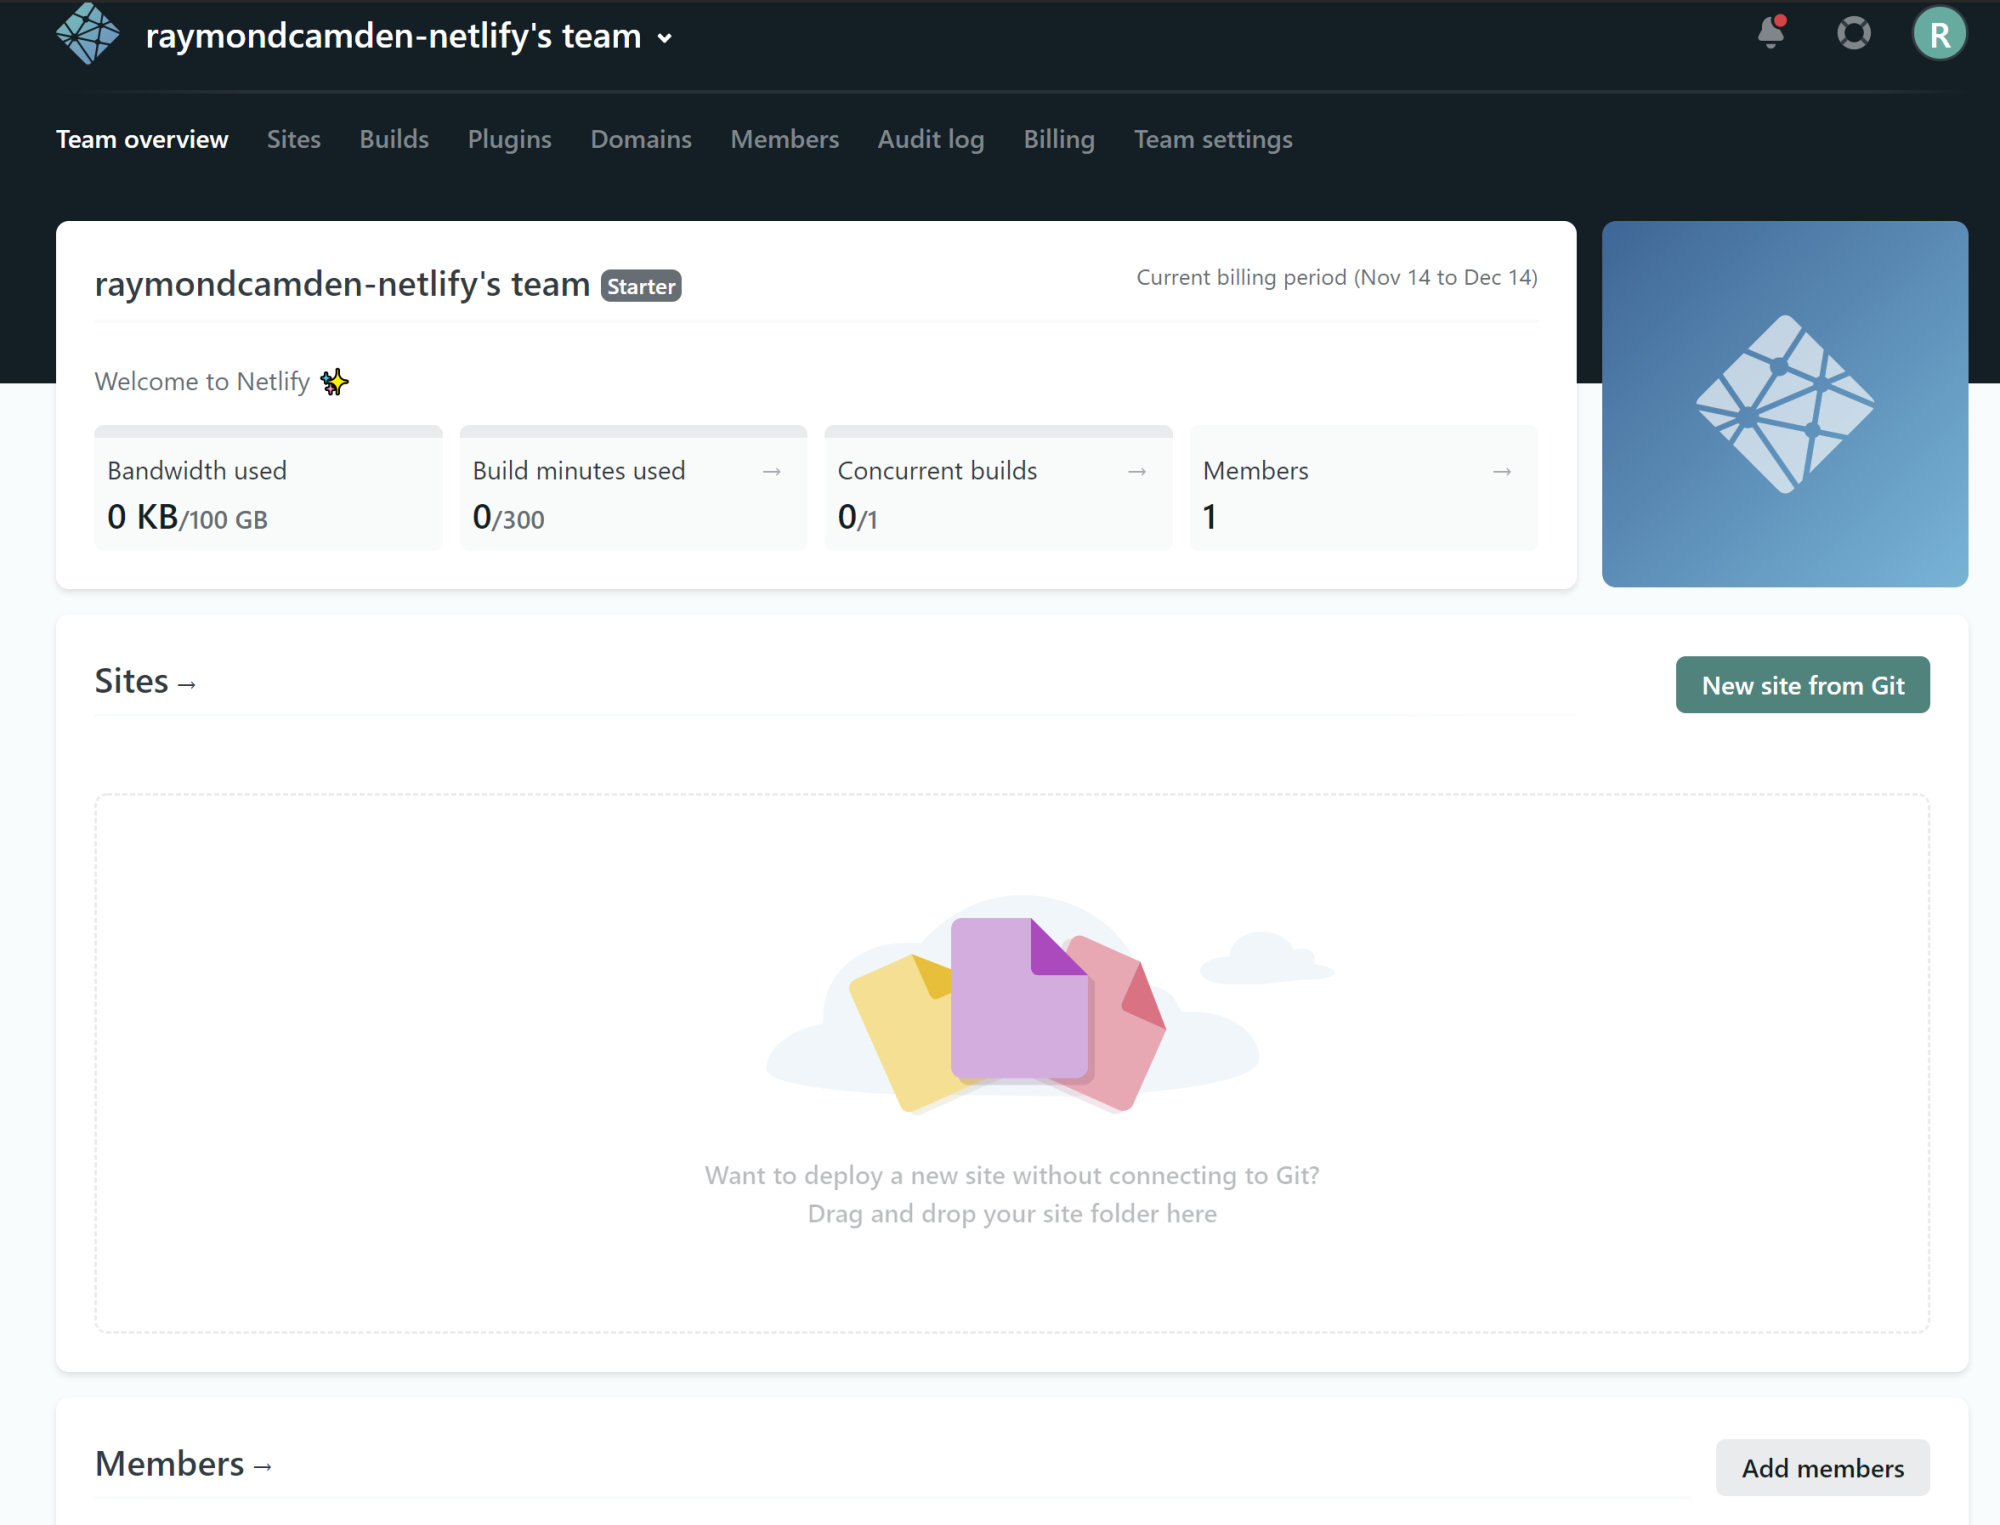This screenshot has height=1525, width=2000.
Task: Switch to the Builds tab
Action: tap(394, 139)
